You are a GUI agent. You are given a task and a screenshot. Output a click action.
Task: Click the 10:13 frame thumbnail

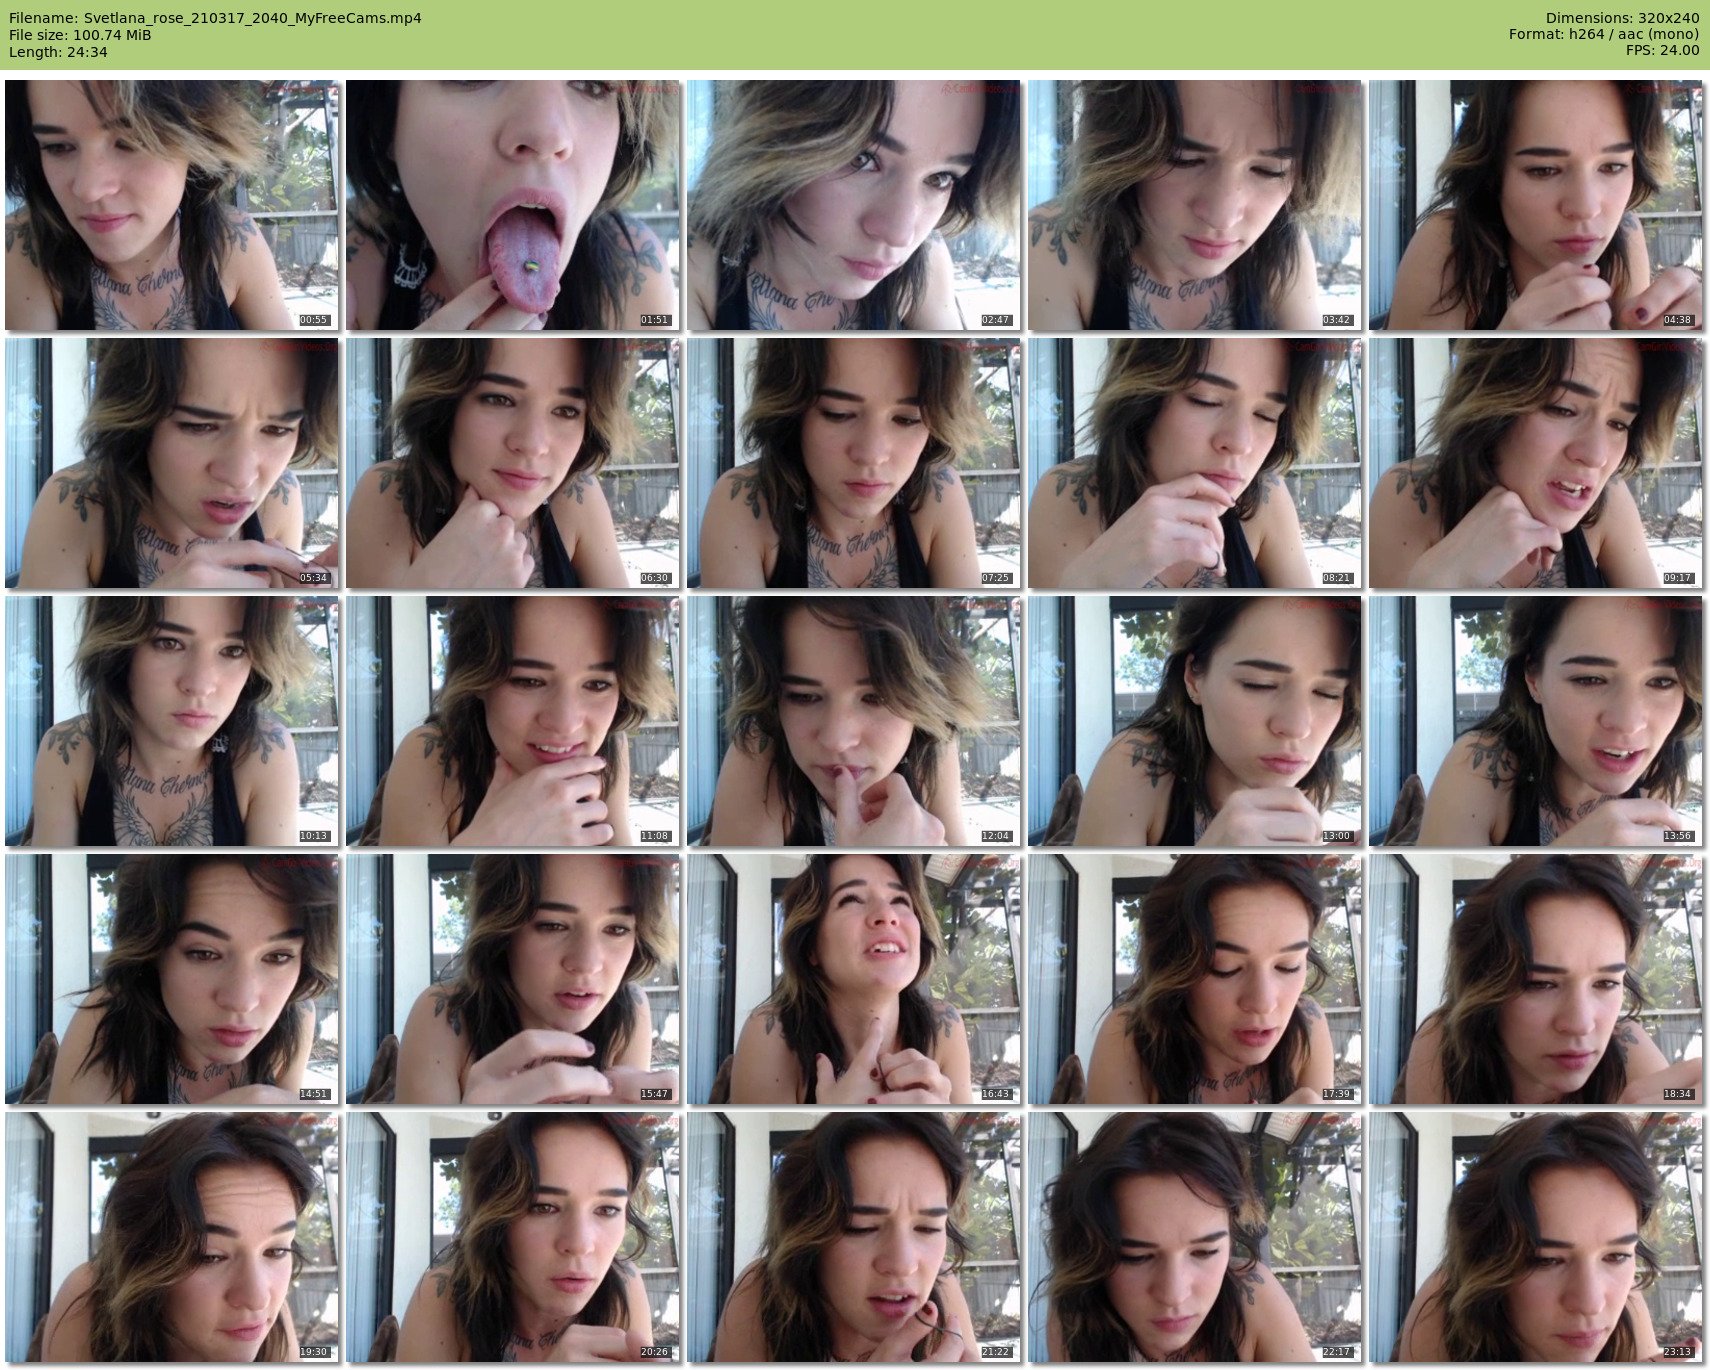[x=172, y=721]
